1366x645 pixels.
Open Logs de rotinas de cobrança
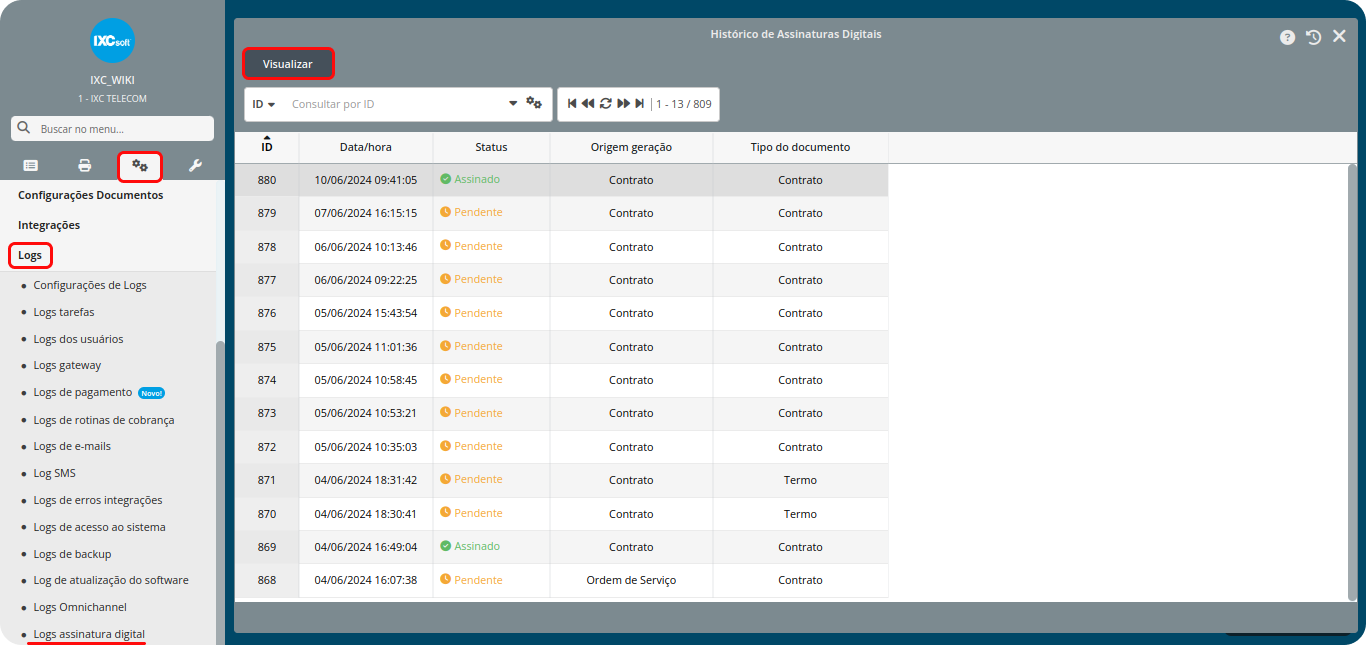coord(104,420)
